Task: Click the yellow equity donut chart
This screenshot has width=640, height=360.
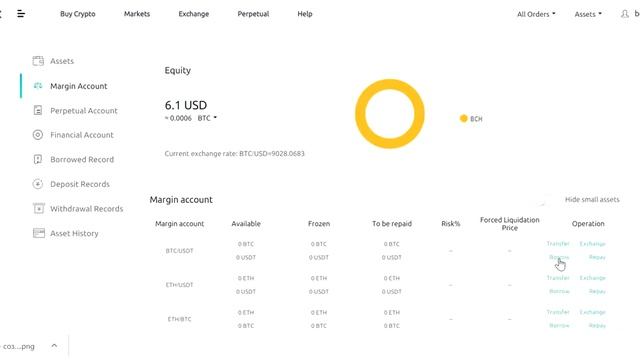Action: point(390,114)
